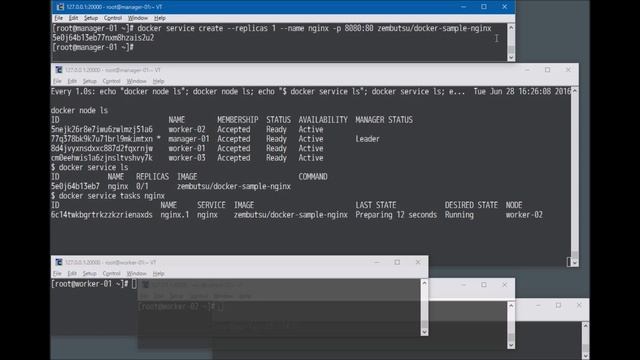Minimize the watch output terminal window
640x360 pixels.
(x=527, y=70)
